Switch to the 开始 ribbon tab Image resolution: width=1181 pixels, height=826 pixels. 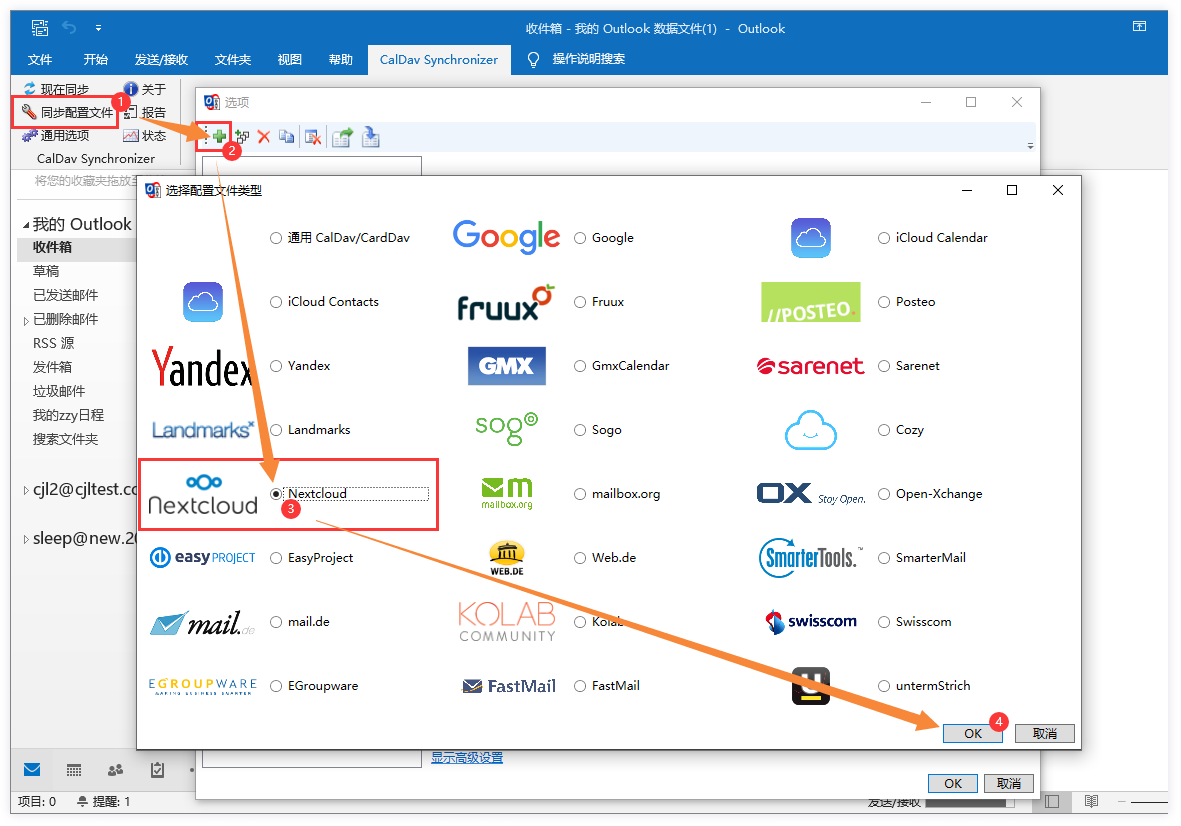[x=96, y=59]
